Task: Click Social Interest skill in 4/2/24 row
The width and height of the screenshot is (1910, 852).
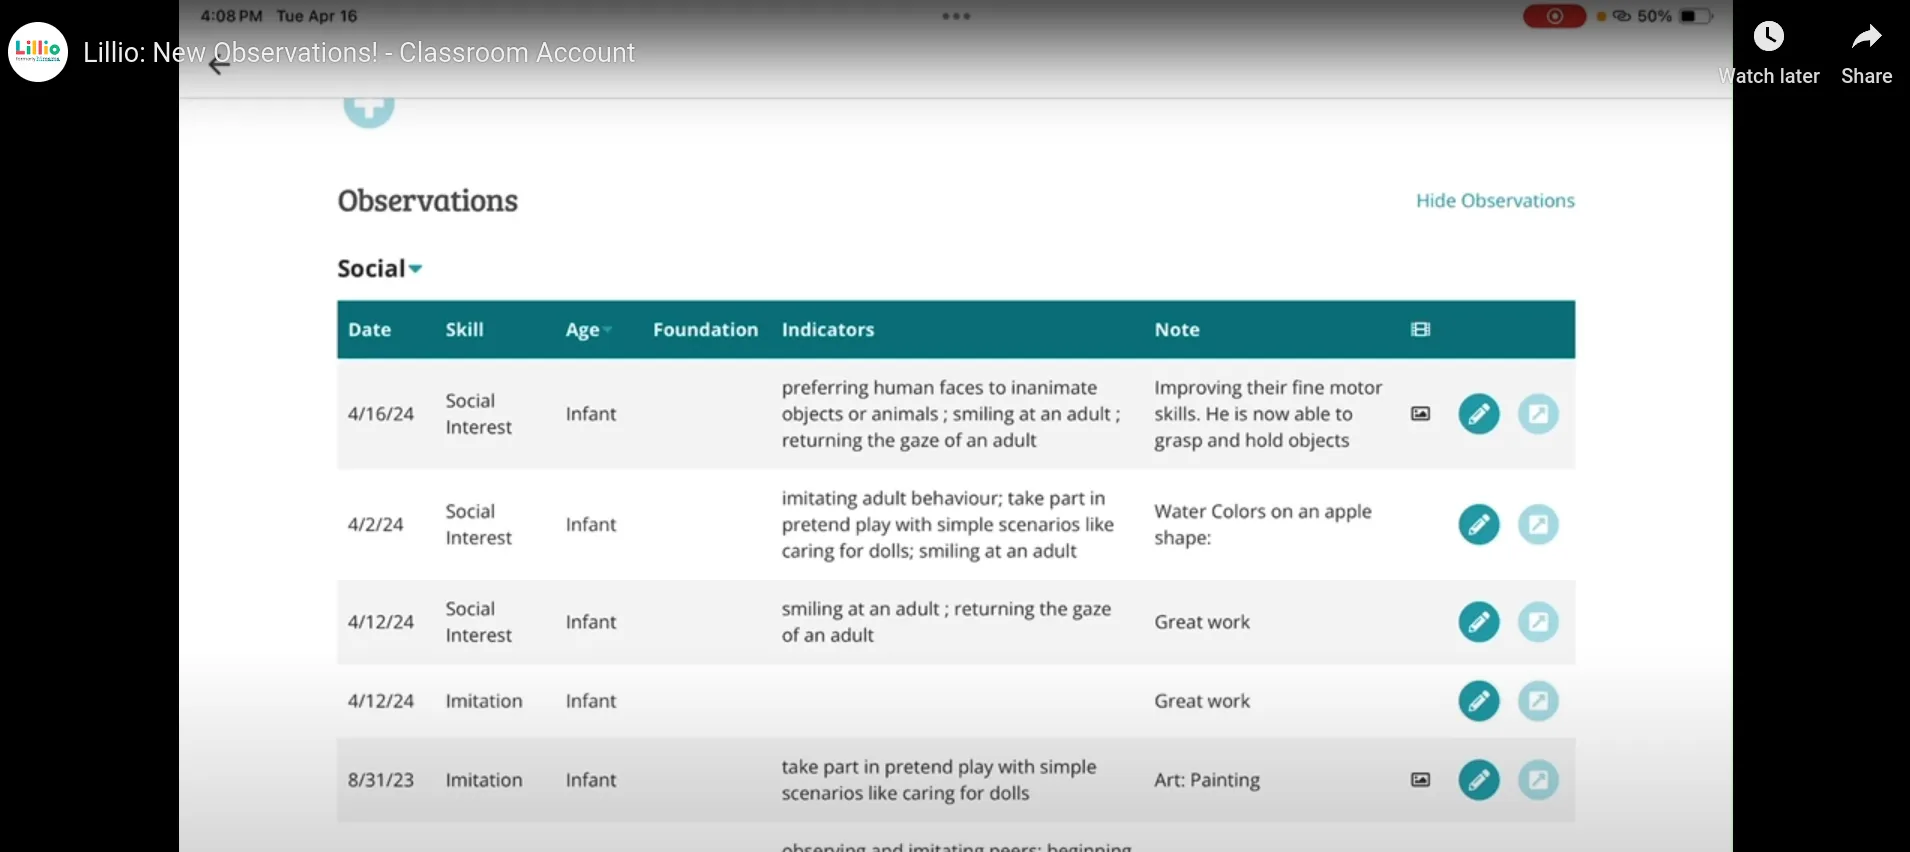Action: (478, 524)
